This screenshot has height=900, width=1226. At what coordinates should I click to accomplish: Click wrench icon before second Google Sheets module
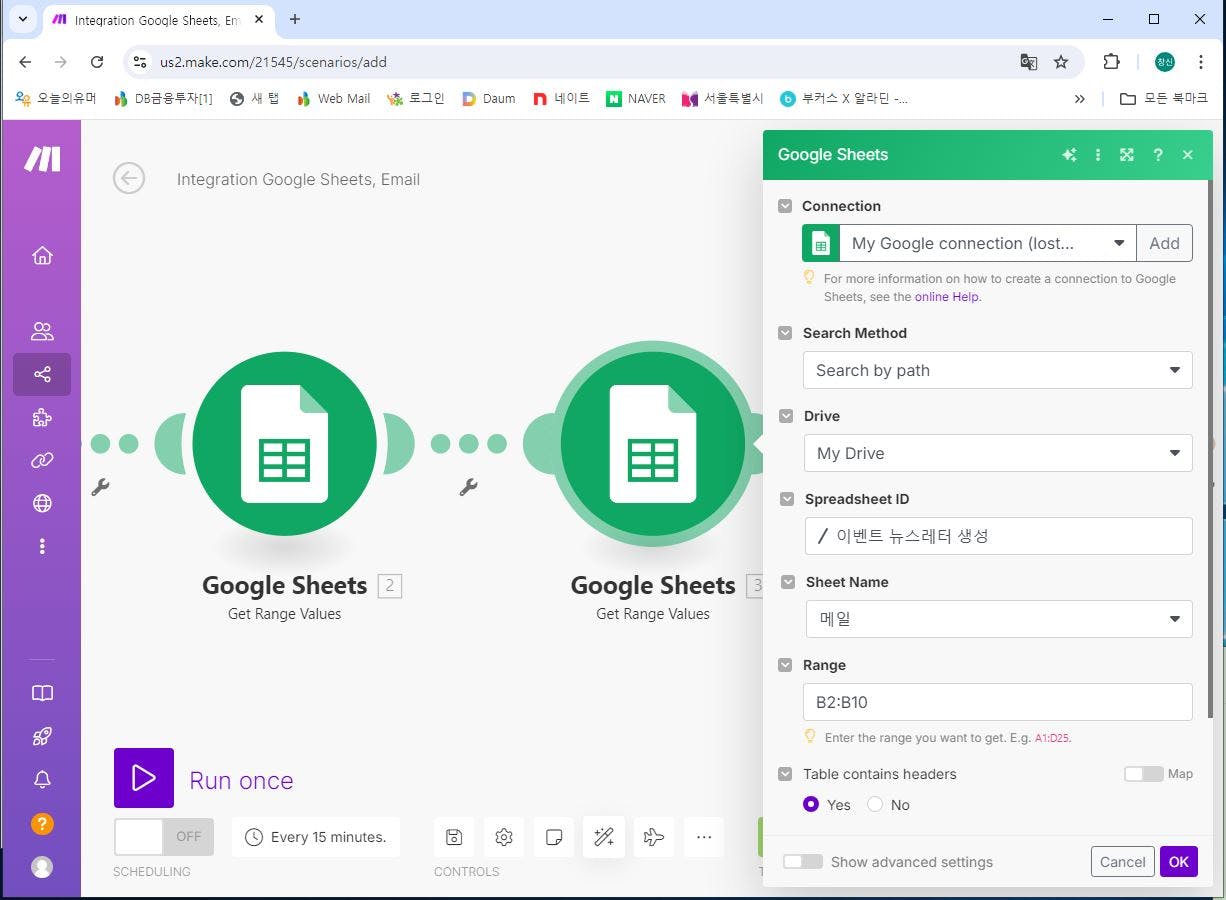click(x=468, y=487)
